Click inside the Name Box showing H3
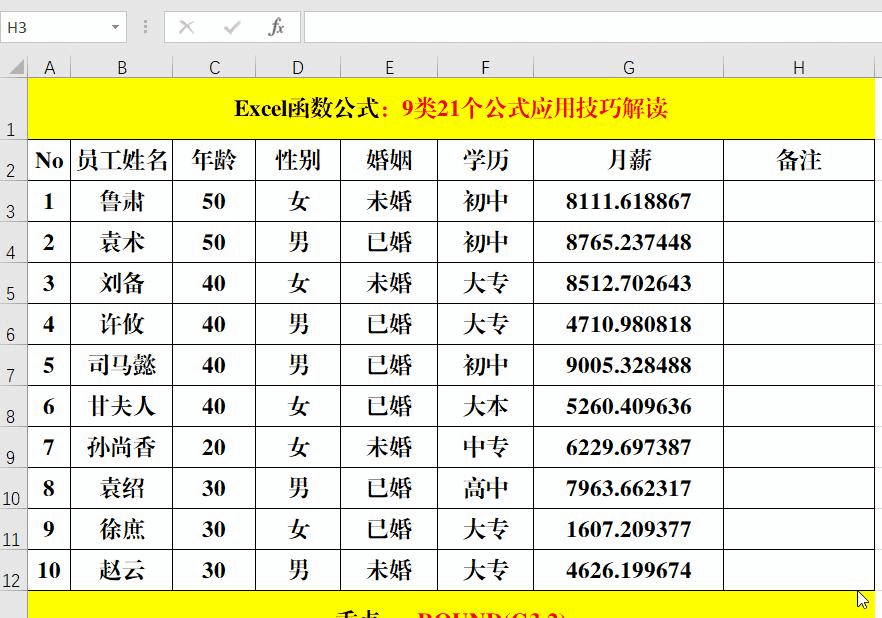882x618 pixels. (x=55, y=27)
